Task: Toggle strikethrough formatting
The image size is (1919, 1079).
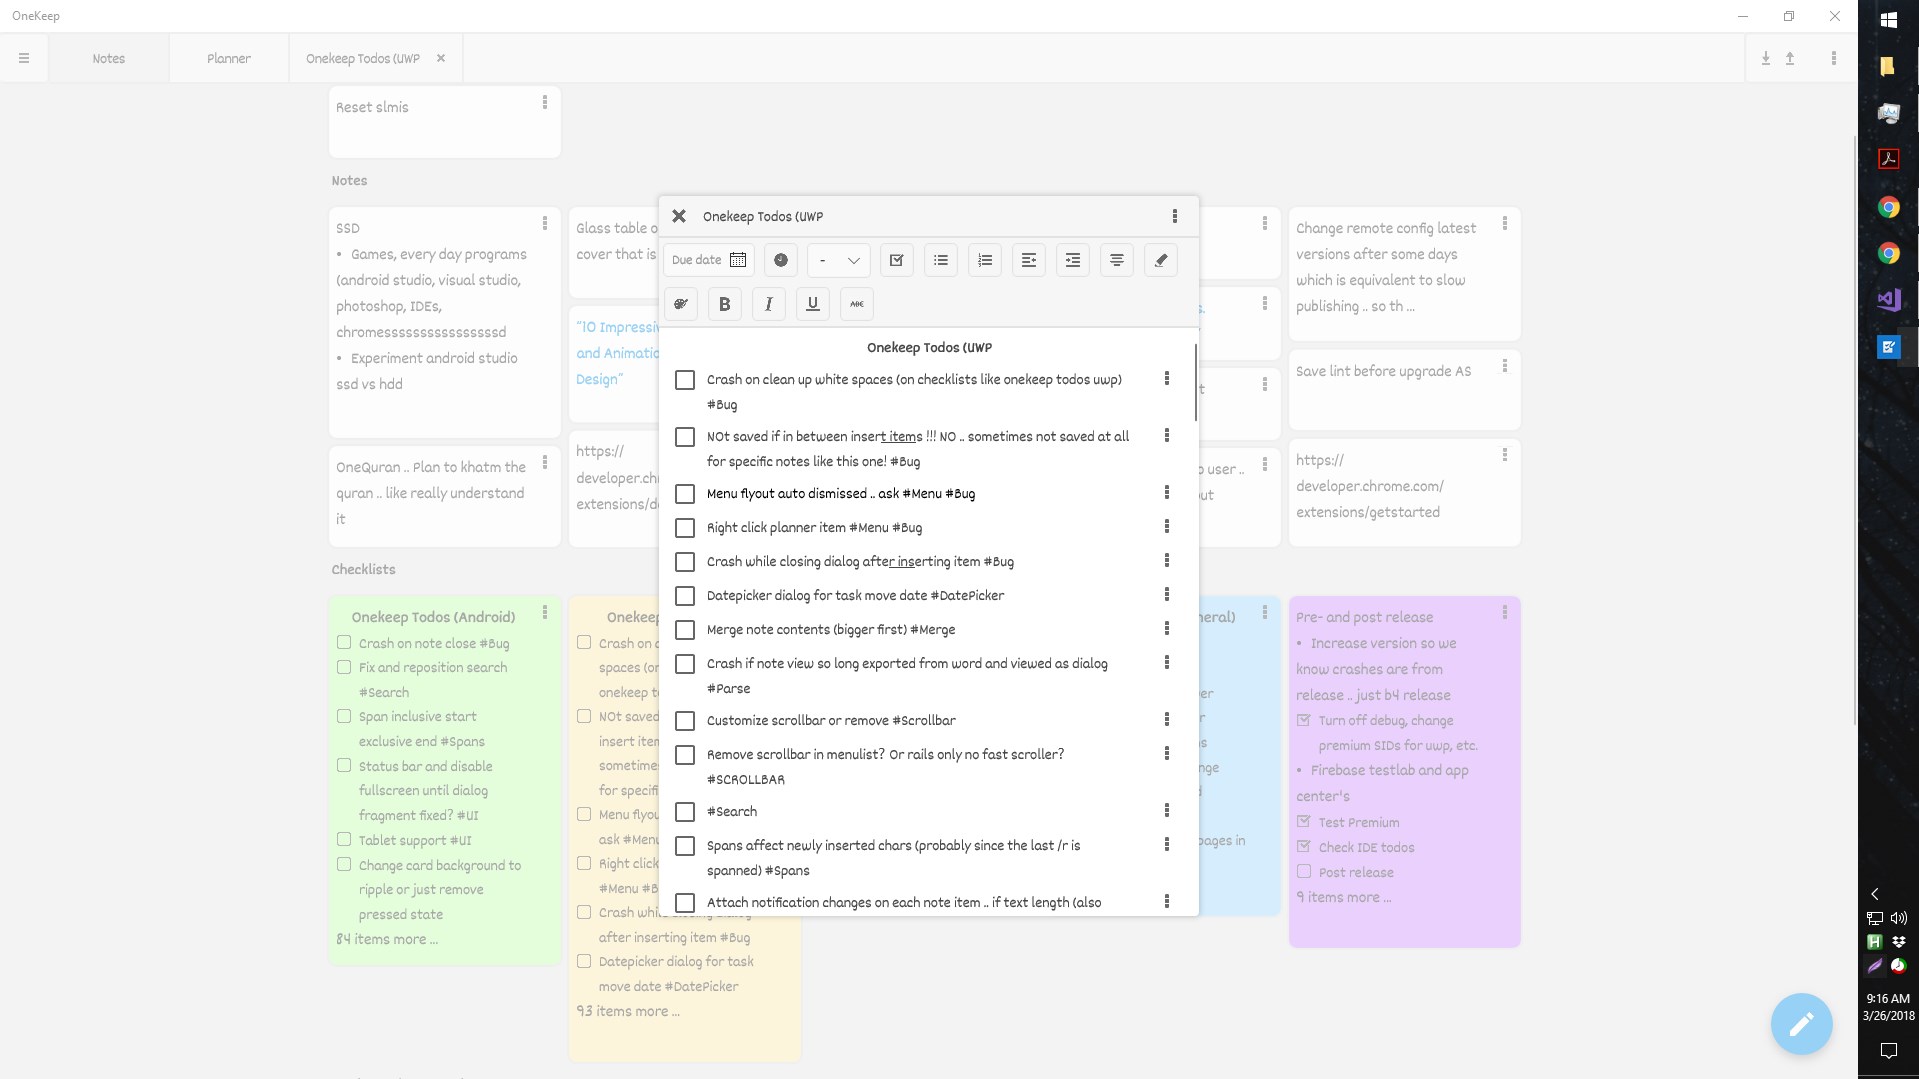Action: 857,304
